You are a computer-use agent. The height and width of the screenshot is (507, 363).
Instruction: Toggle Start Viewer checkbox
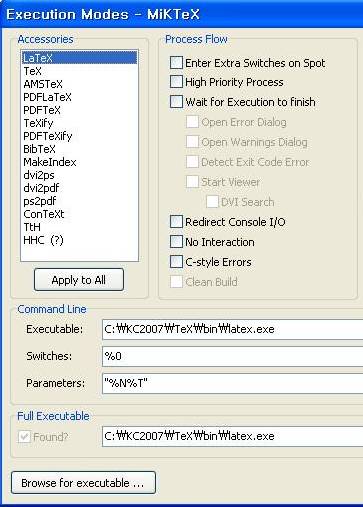click(192, 182)
